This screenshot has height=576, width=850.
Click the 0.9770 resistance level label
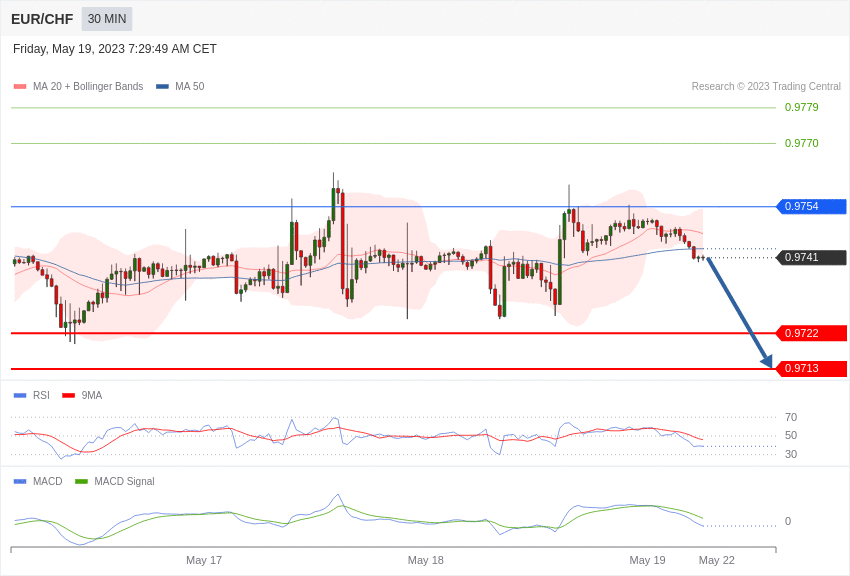(801, 143)
